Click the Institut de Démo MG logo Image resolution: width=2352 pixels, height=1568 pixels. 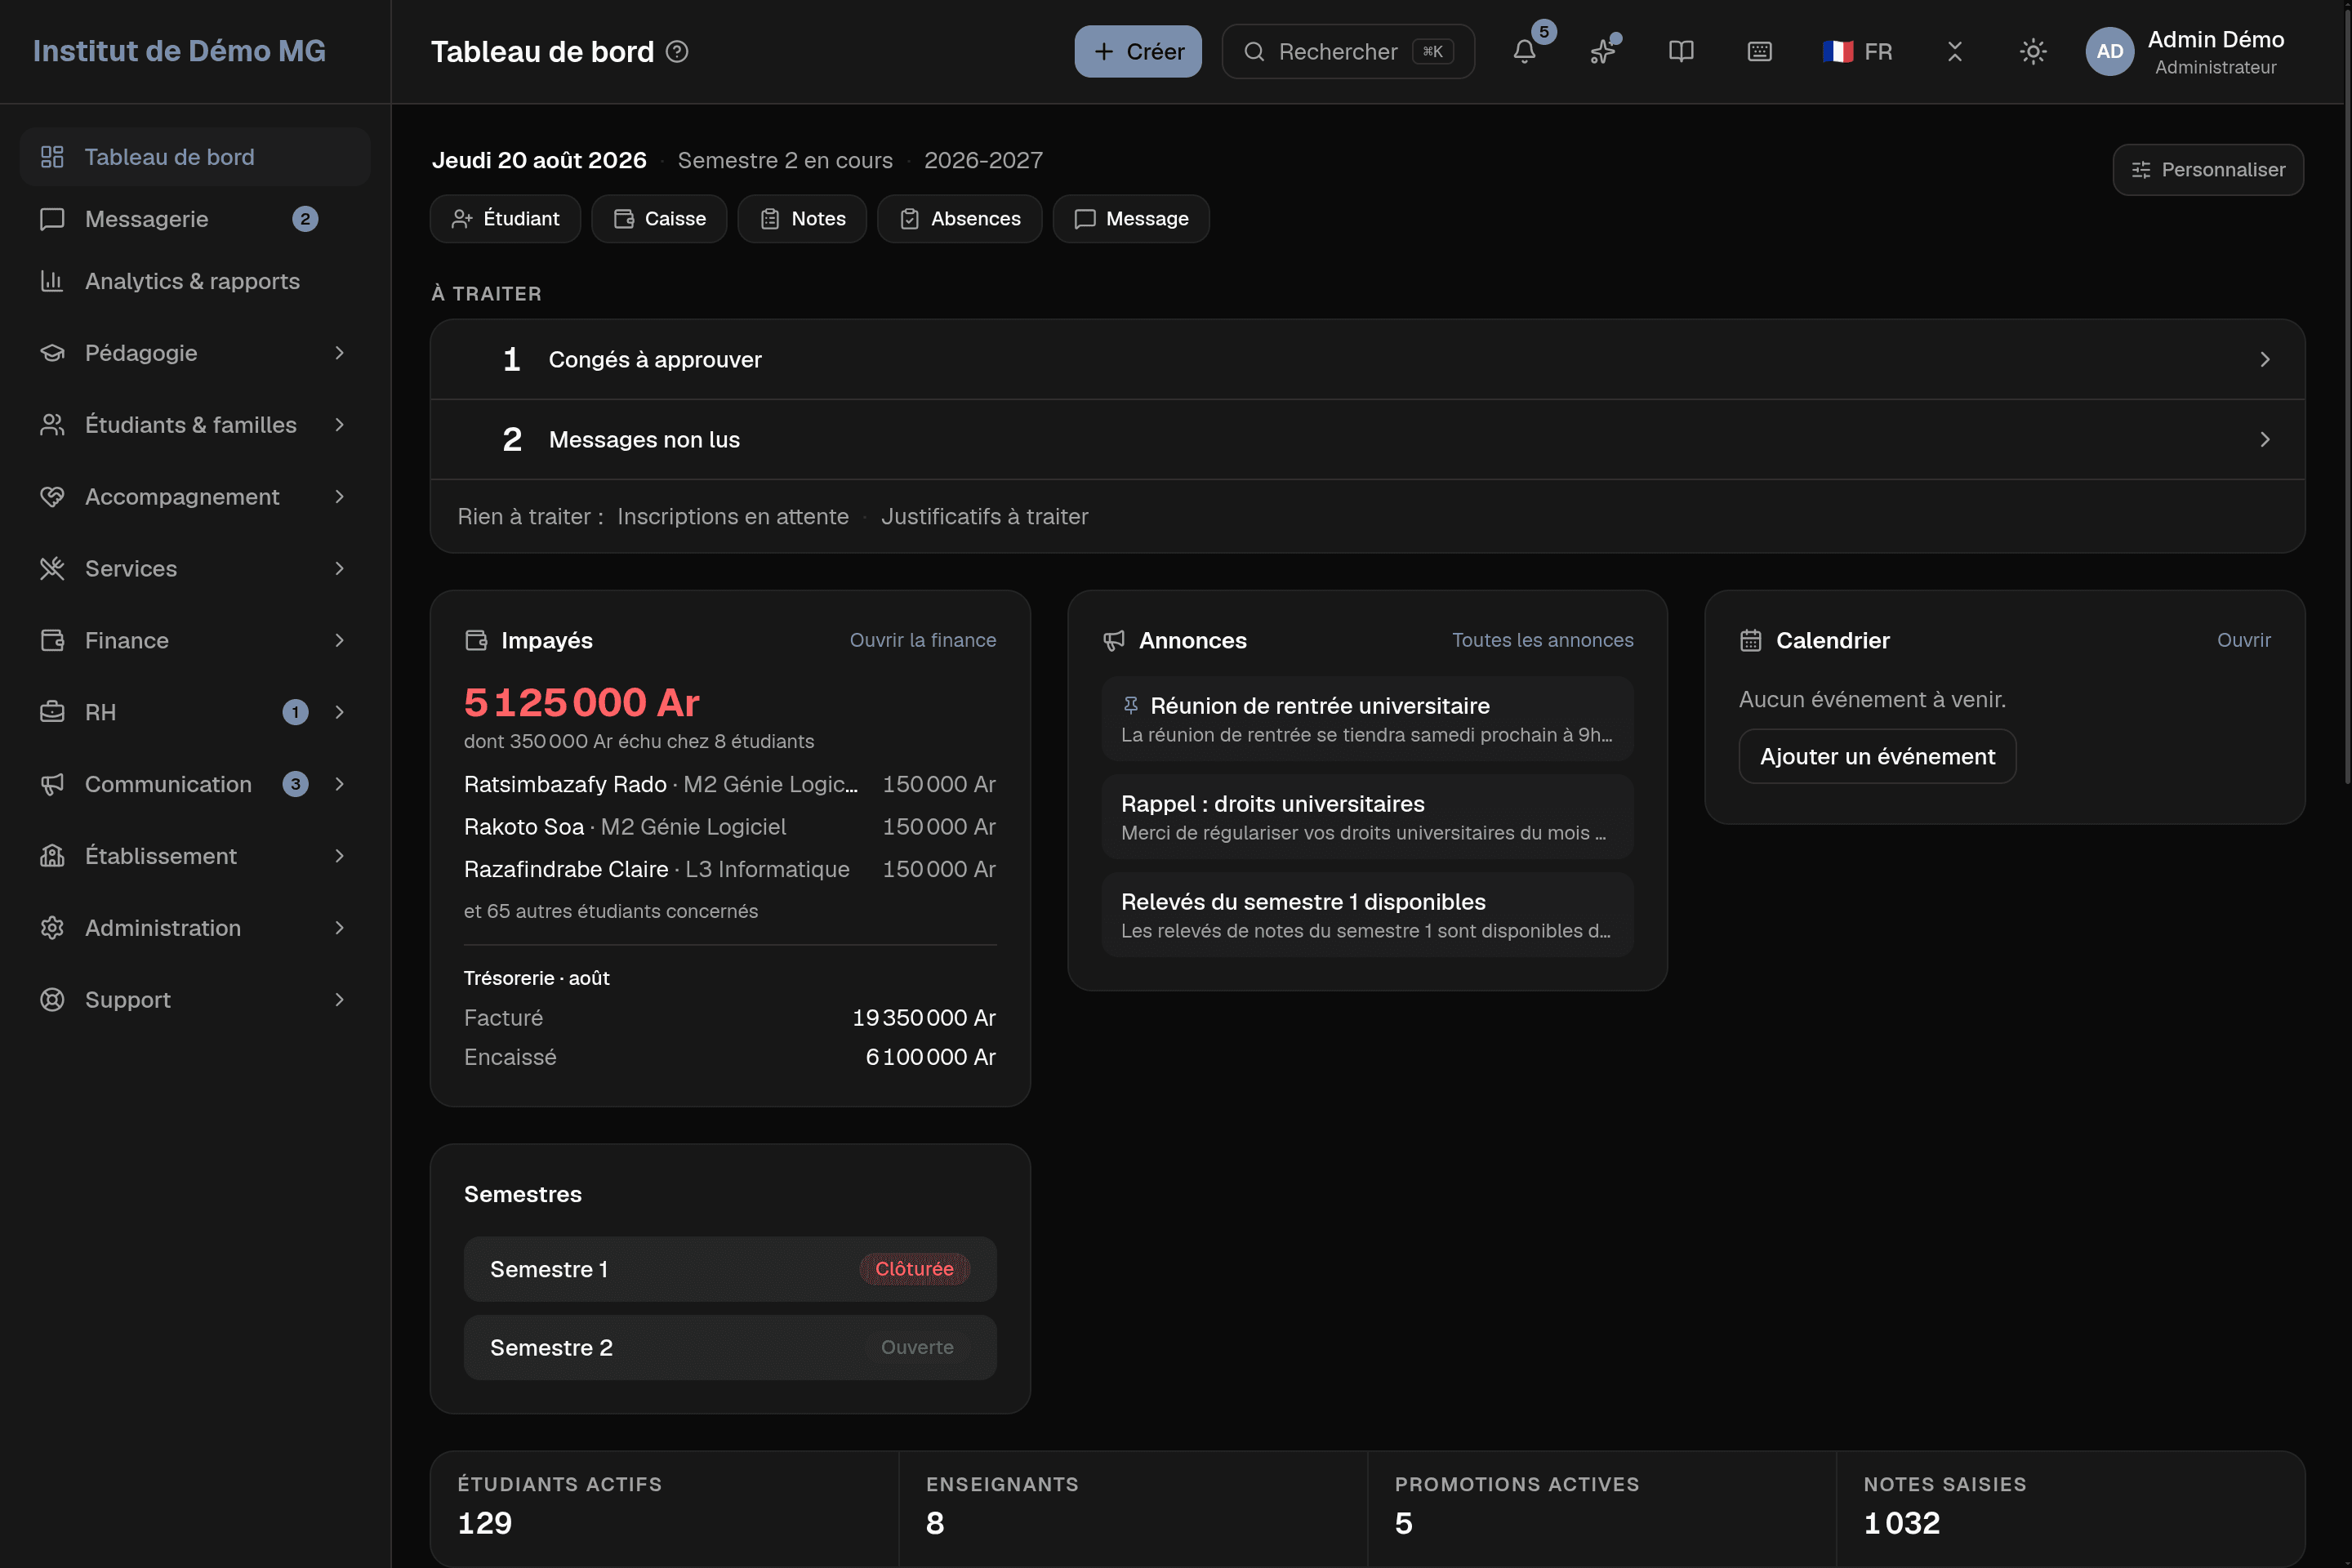point(179,51)
